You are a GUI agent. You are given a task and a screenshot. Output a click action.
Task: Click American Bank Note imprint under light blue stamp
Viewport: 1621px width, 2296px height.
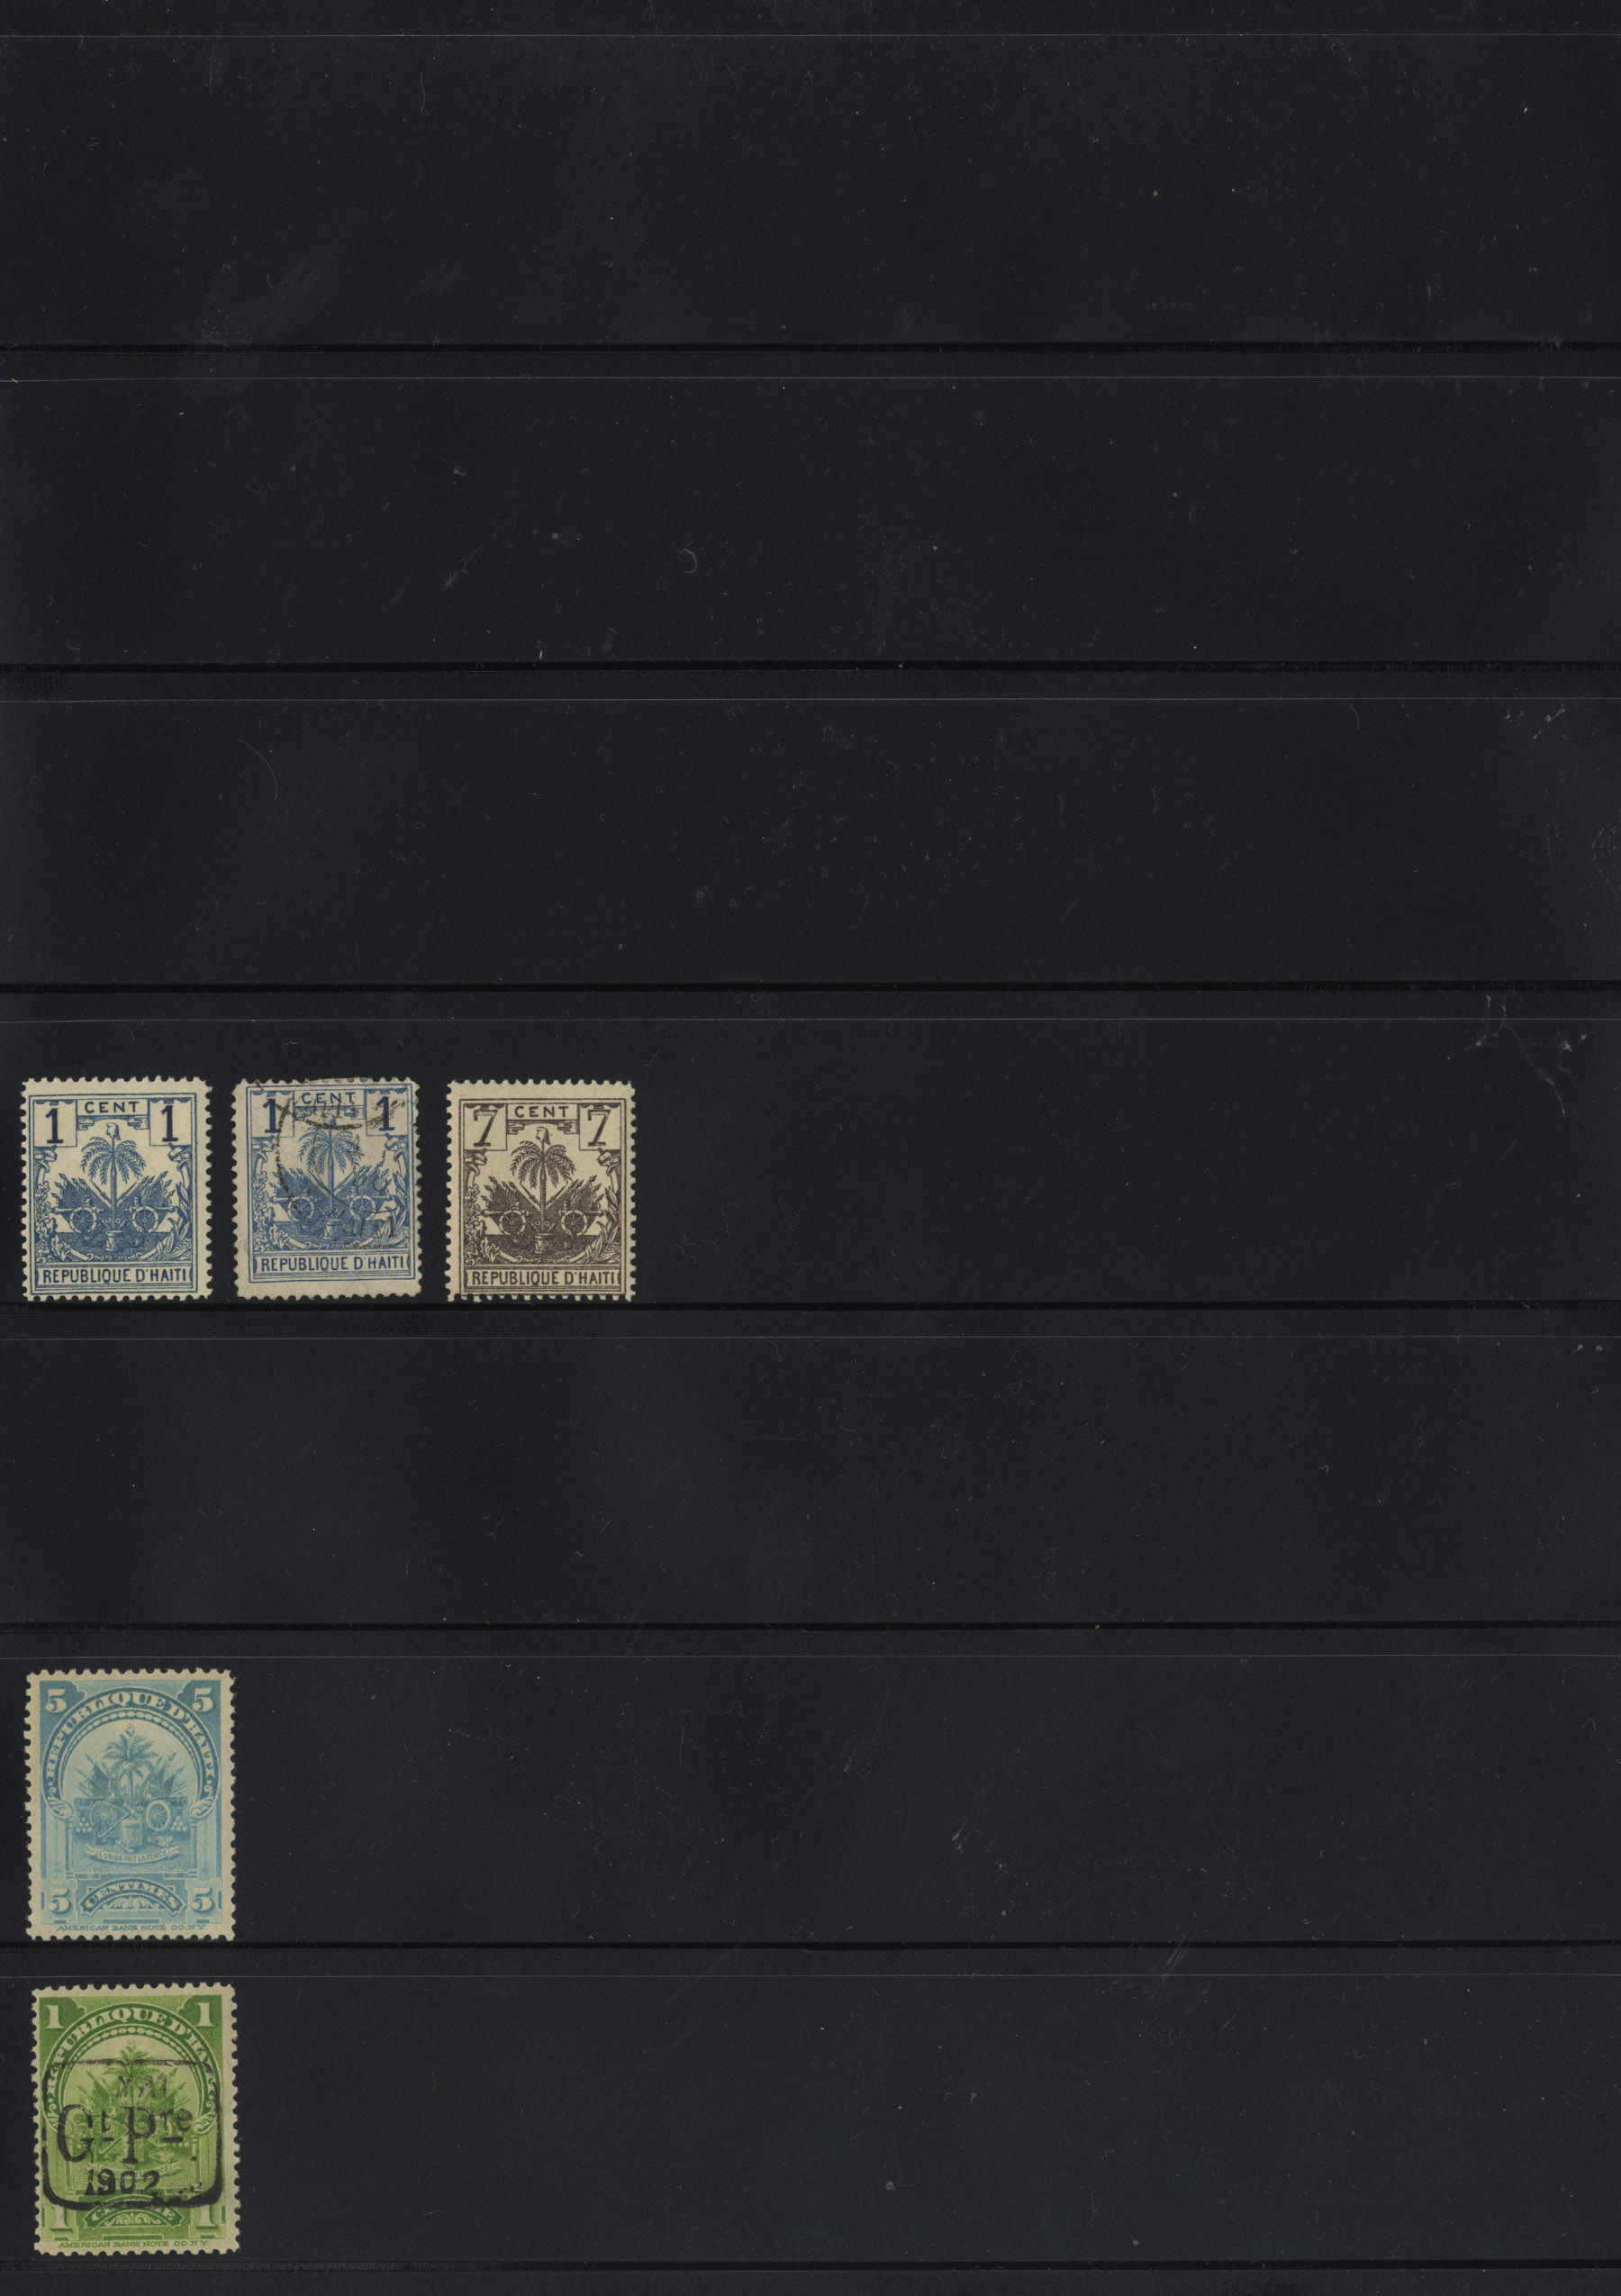pyautogui.click(x=132, y=1926)
